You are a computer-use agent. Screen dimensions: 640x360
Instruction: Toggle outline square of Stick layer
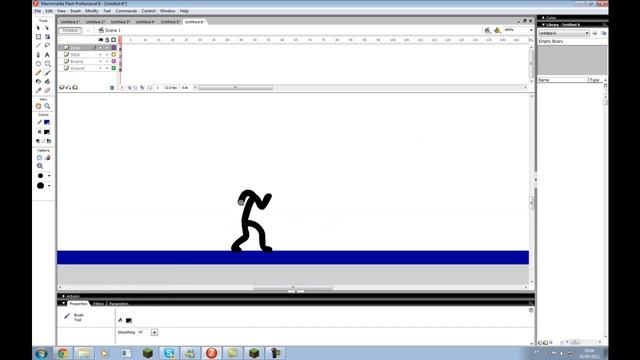point(114,54)
